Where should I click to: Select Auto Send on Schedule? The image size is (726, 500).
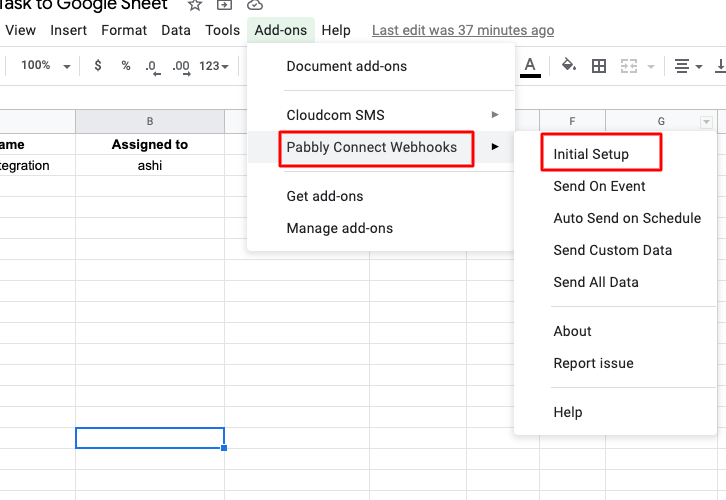pos(615,218)
